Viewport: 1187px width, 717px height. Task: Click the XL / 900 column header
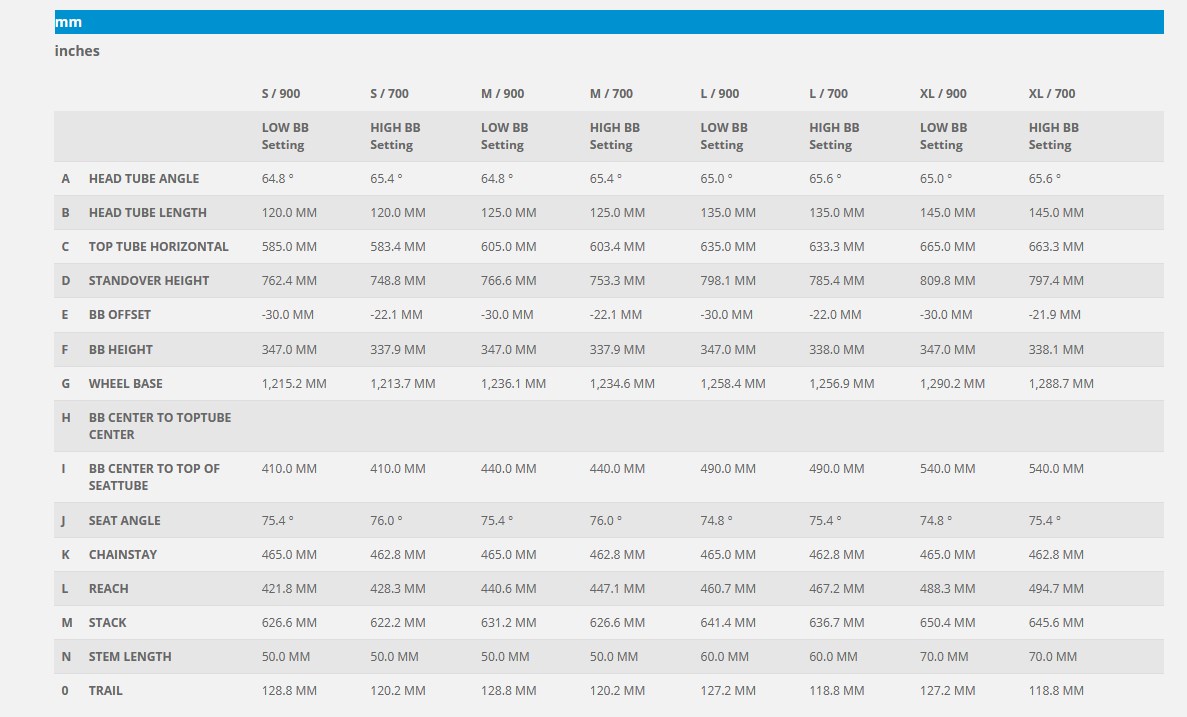pos(943,94)
